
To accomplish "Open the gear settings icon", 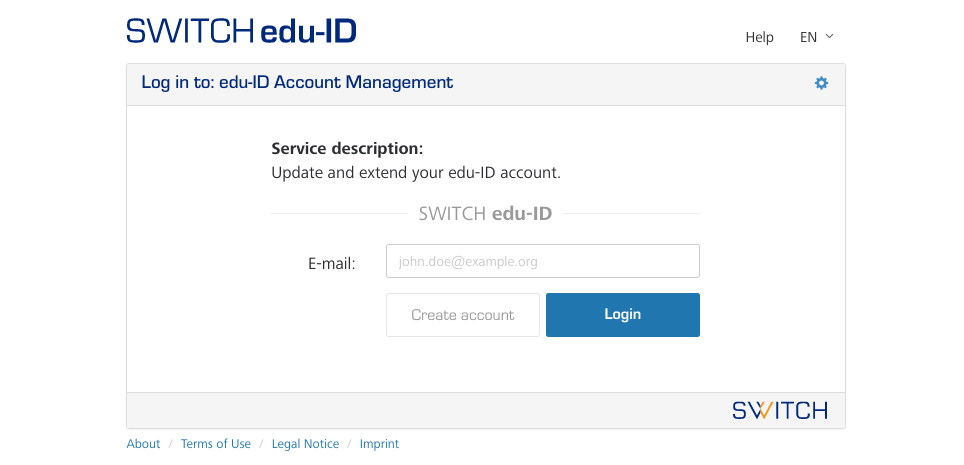I will tap(821, 83).
